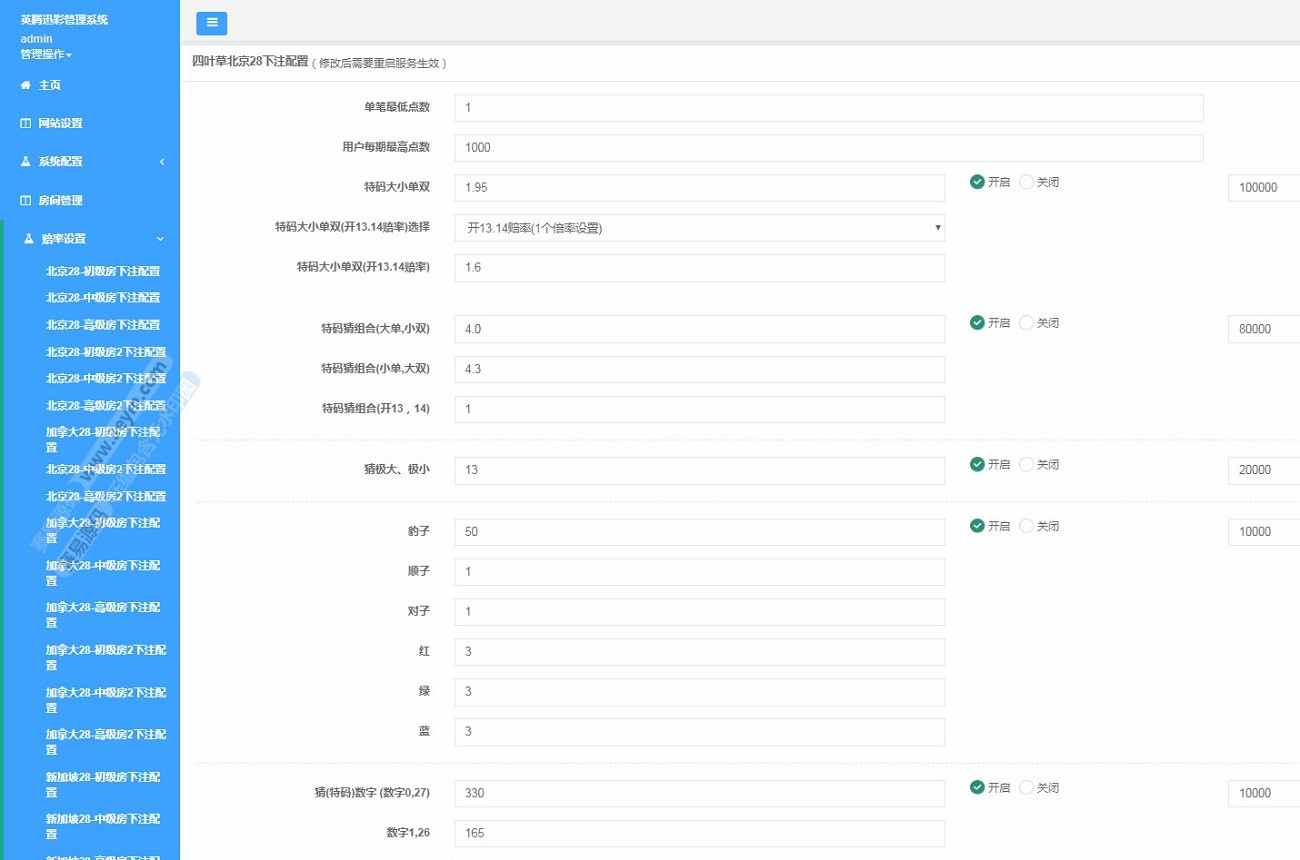
Task: Expand the 系统配置 menu chevron
Action: [162, 161]
